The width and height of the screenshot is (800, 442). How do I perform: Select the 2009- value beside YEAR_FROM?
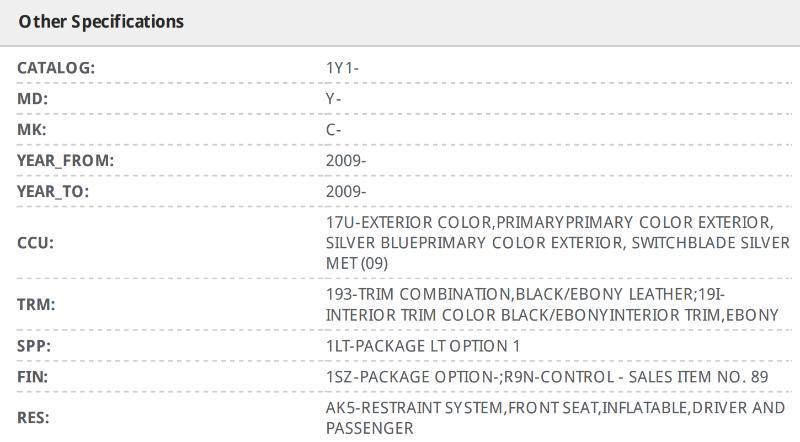(x=346, y=160)
